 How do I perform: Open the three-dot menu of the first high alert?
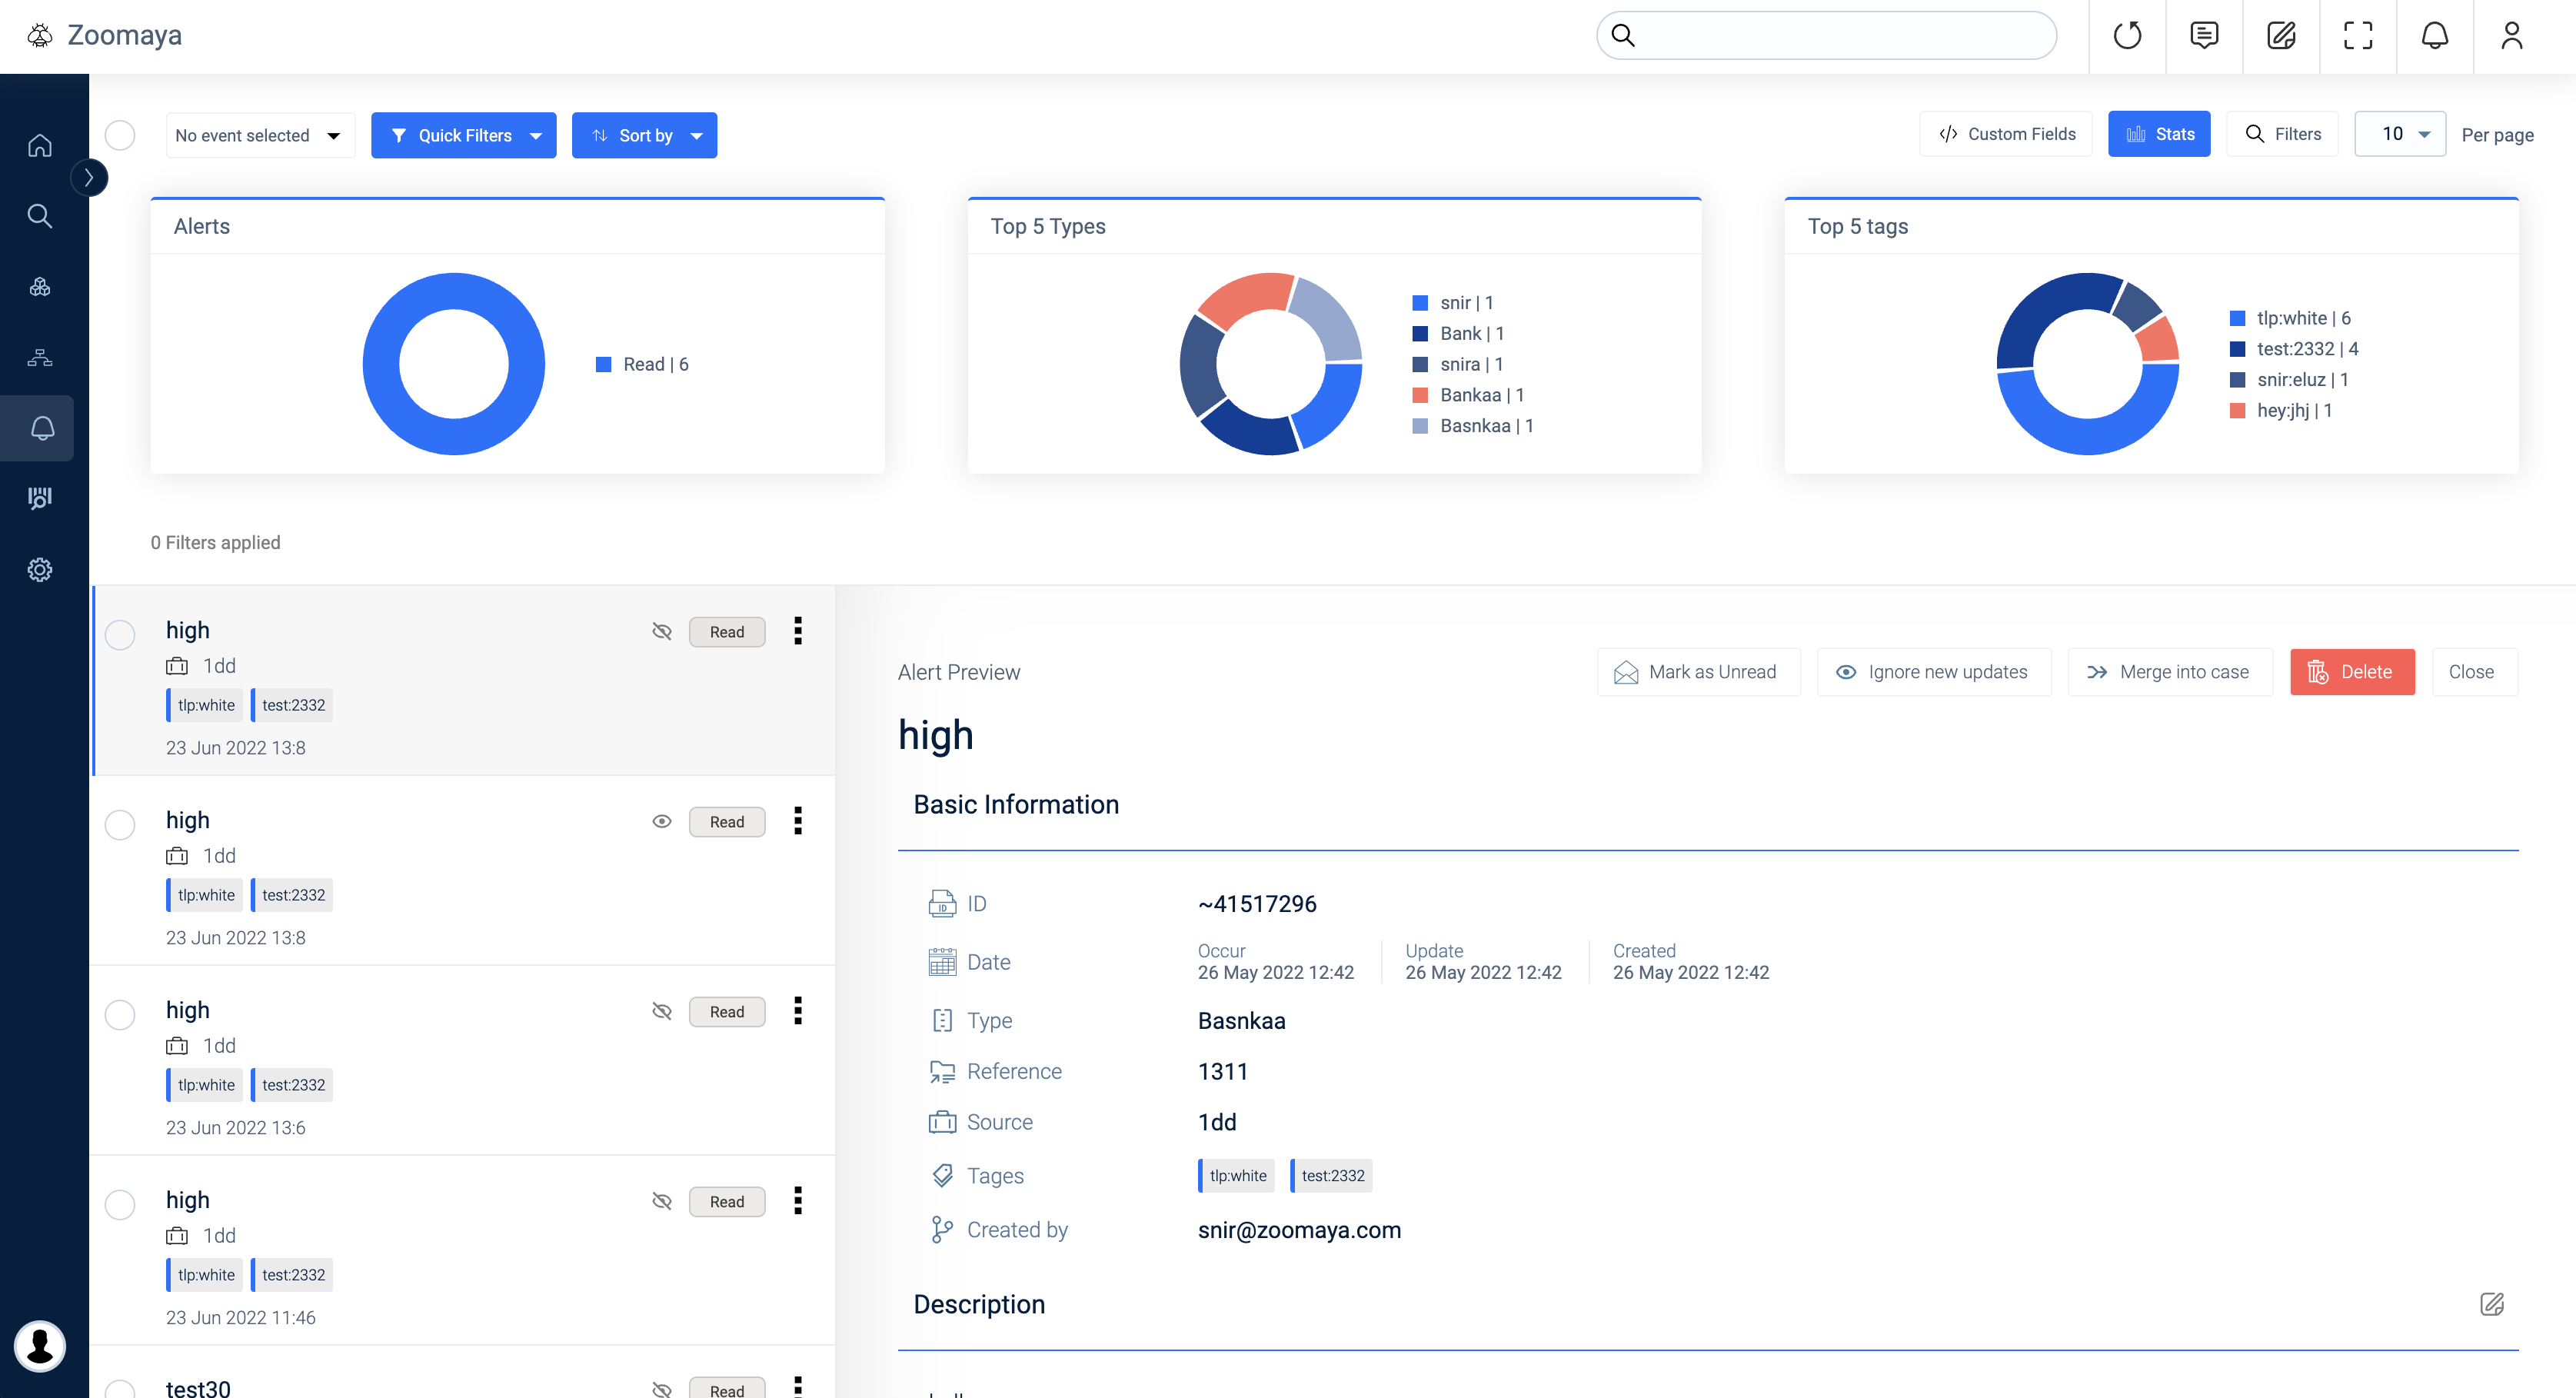tap(798, 631)
